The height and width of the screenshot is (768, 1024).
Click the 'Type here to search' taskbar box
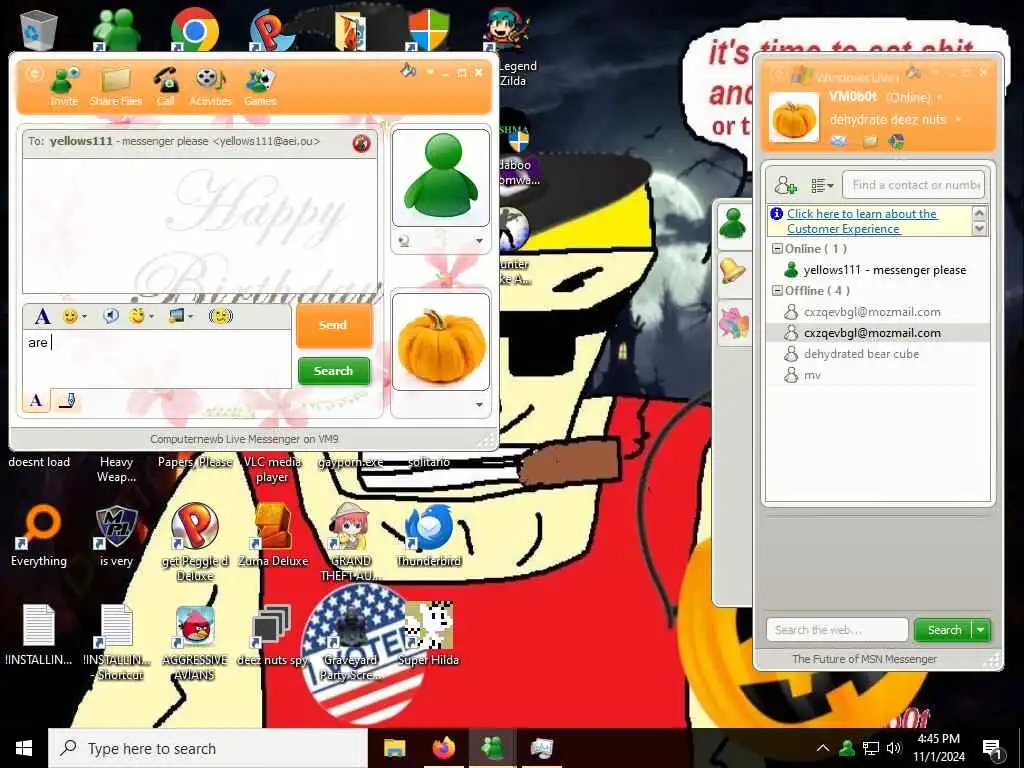point(208,748)
